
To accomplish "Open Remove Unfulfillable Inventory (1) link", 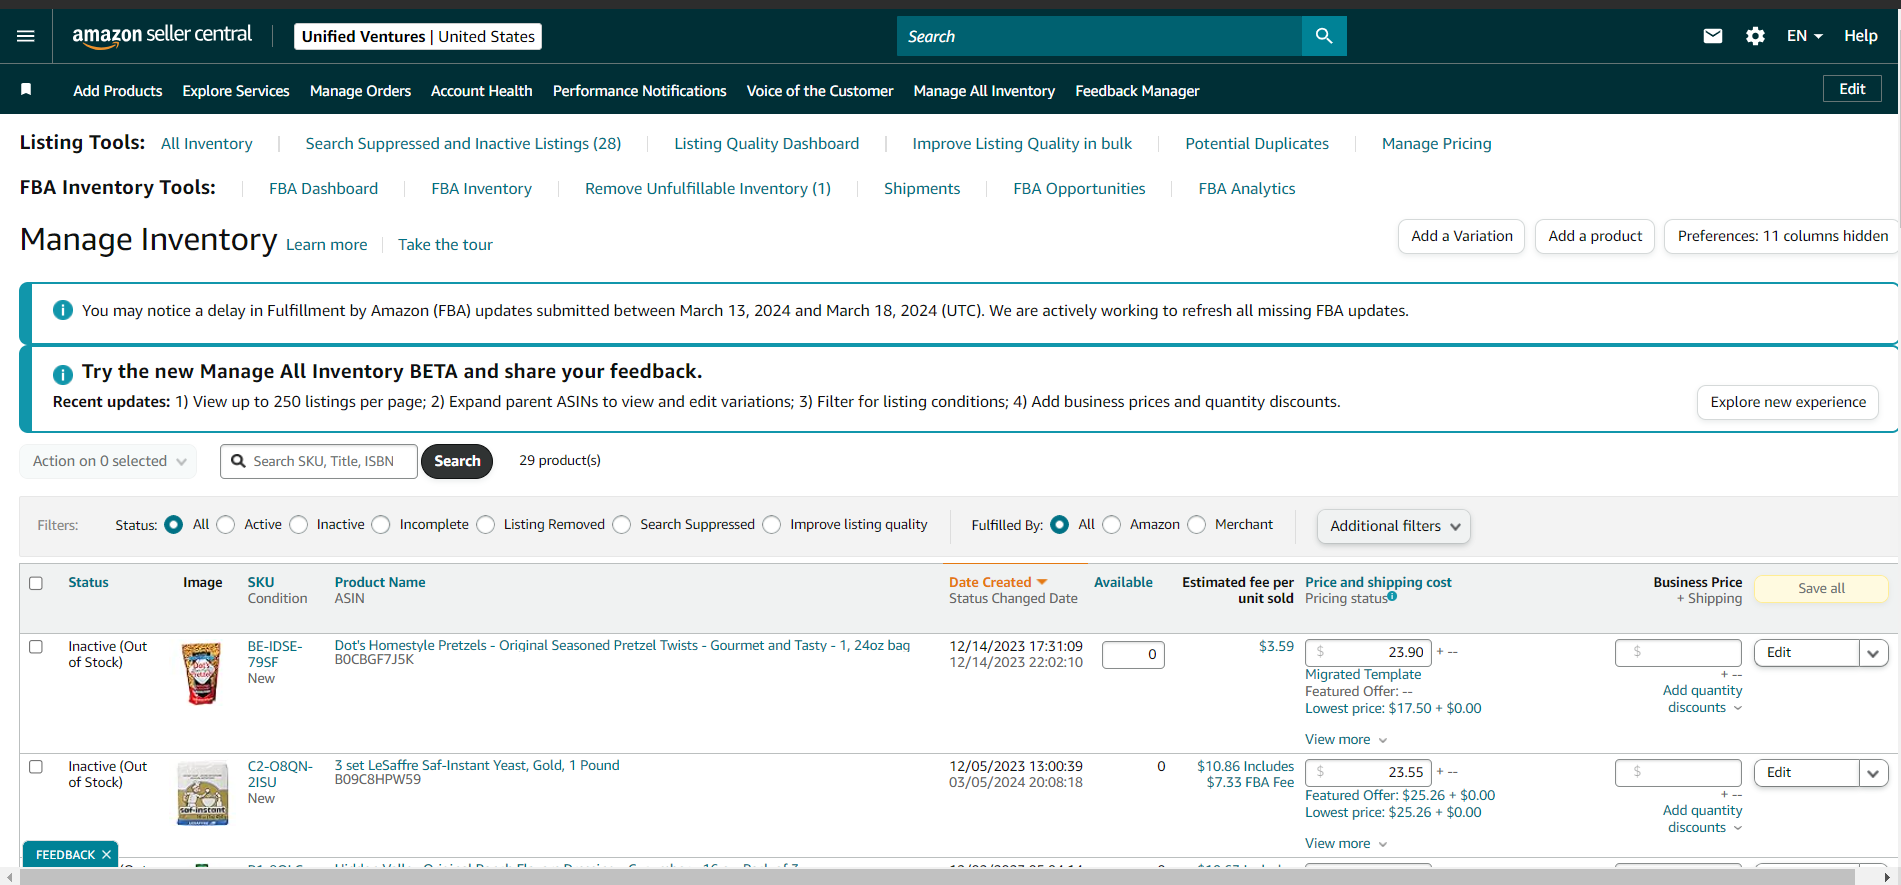I will 708,189.
